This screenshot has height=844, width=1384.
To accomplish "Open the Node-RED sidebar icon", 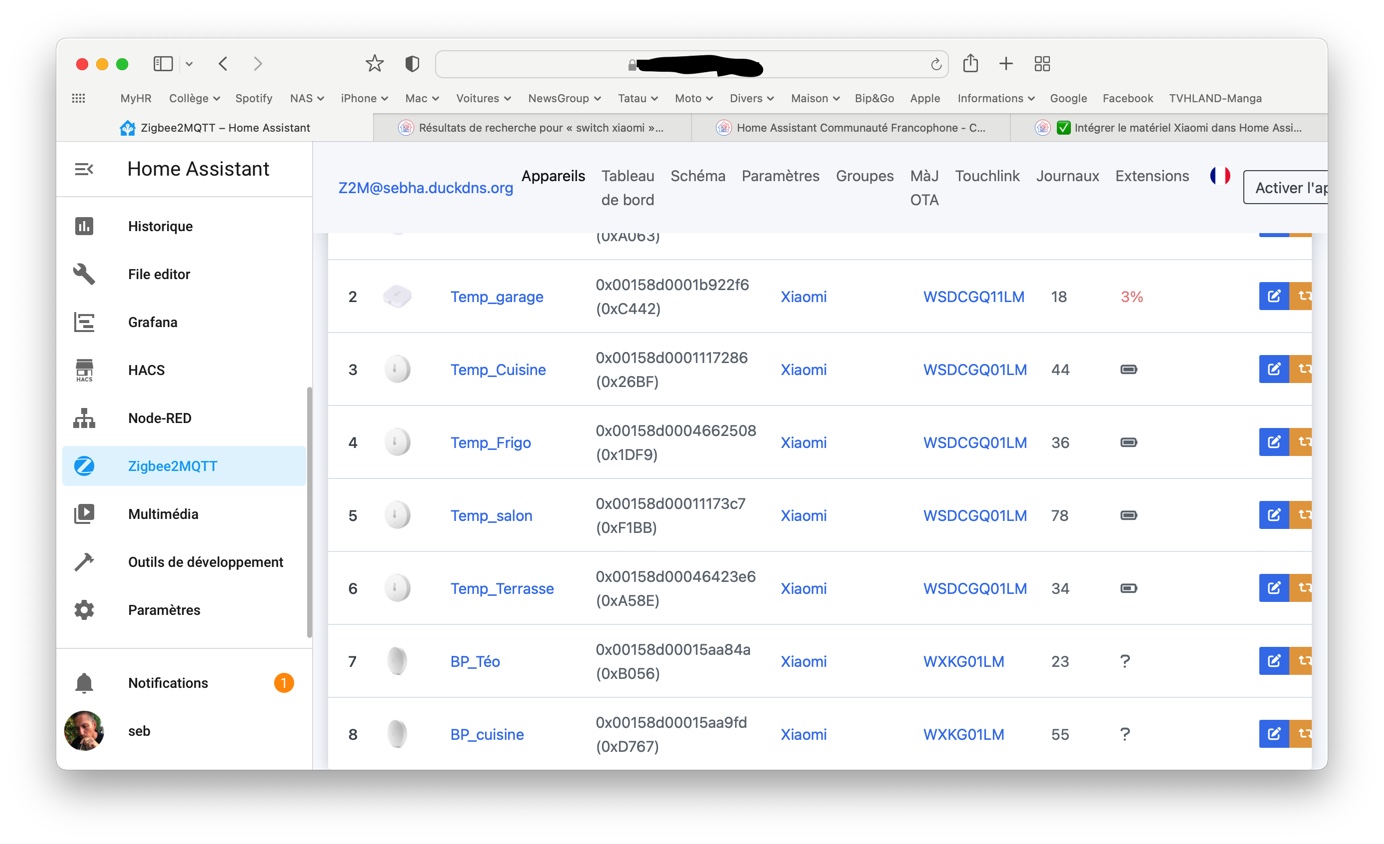I will point(84,418).
